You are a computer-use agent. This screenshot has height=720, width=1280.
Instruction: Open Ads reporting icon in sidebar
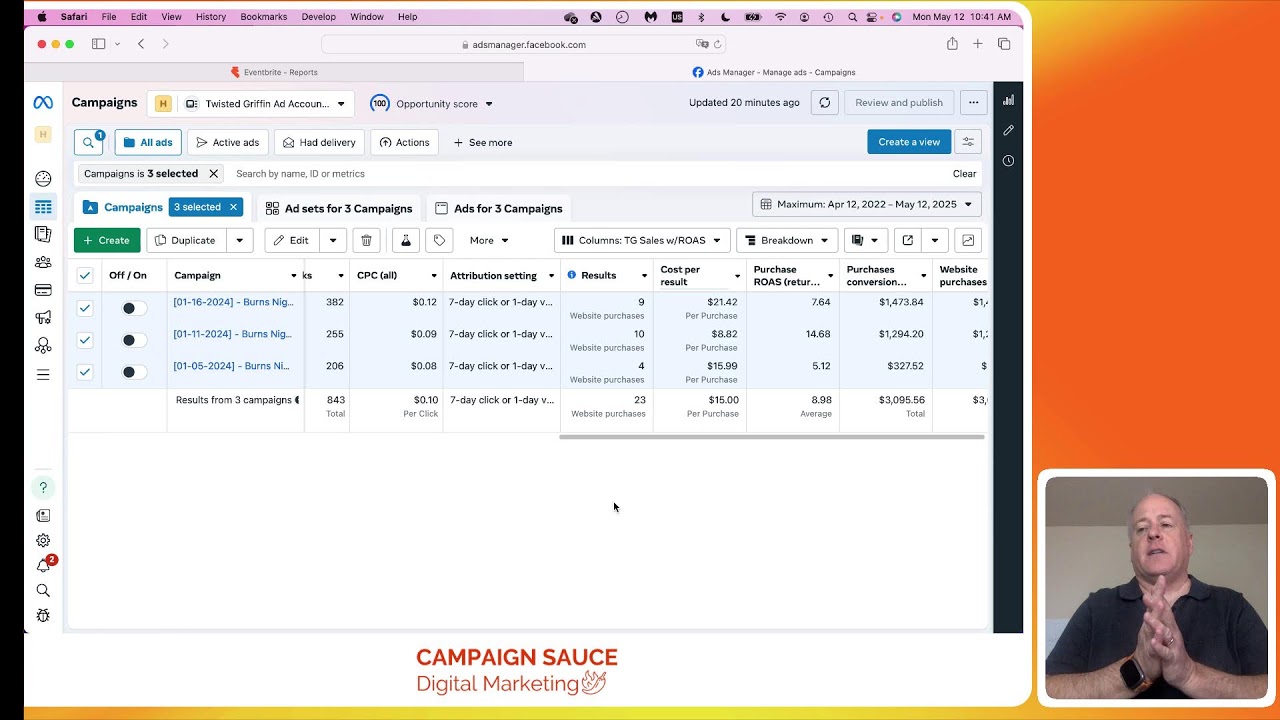43,234
